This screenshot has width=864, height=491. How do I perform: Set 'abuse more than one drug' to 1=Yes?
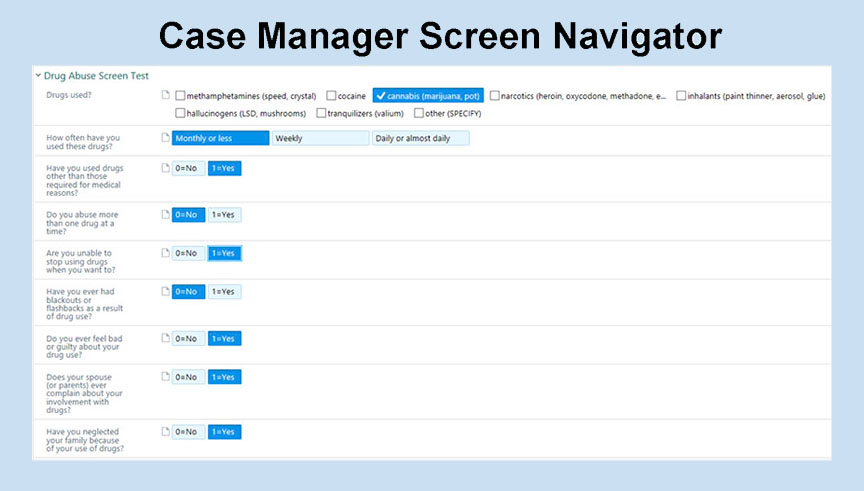[x=224, y=214]
